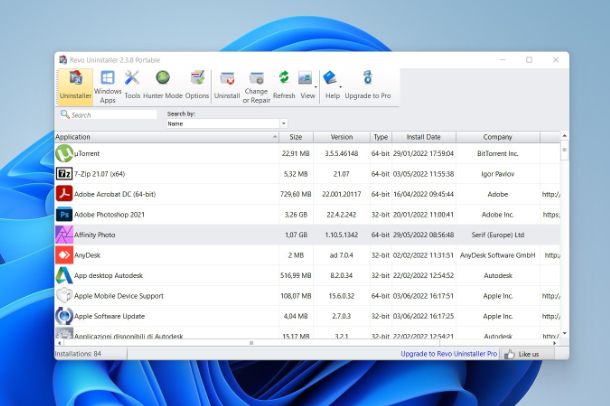Click the AnyDesk Software GmbH cell

click(498, 255)
